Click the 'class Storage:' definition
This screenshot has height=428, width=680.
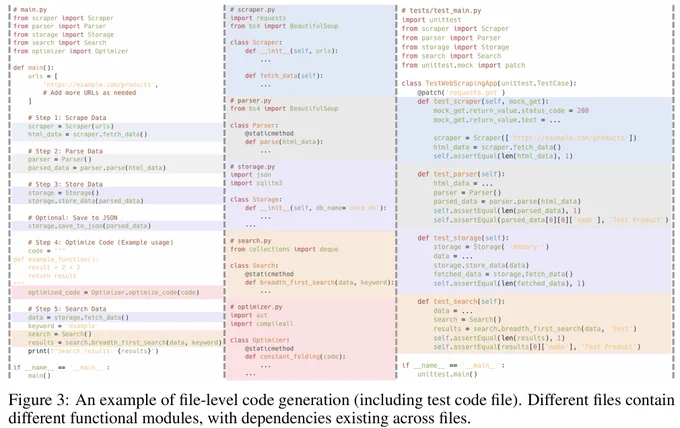pos(256,199)
